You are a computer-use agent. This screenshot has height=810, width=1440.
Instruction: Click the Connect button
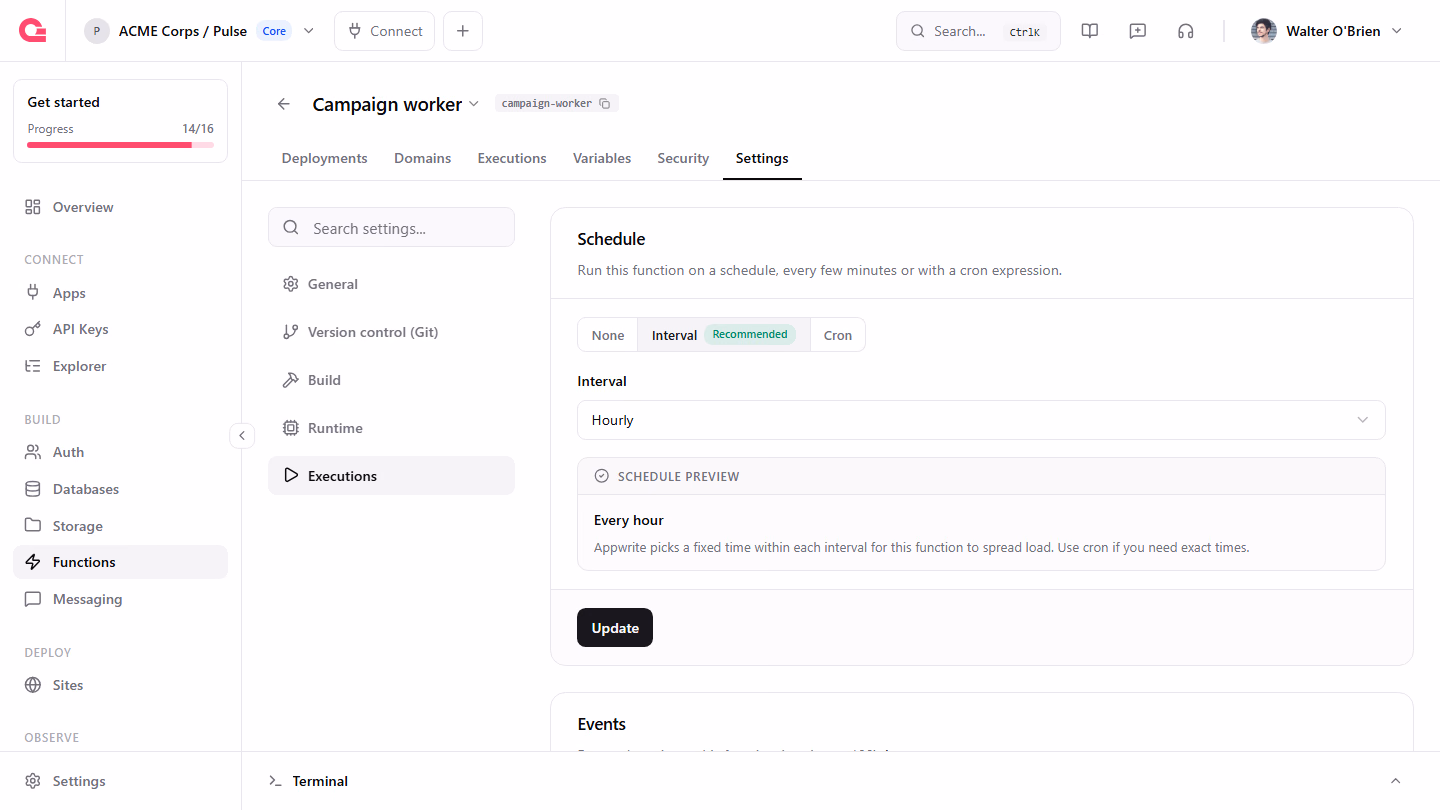(385, 31)
